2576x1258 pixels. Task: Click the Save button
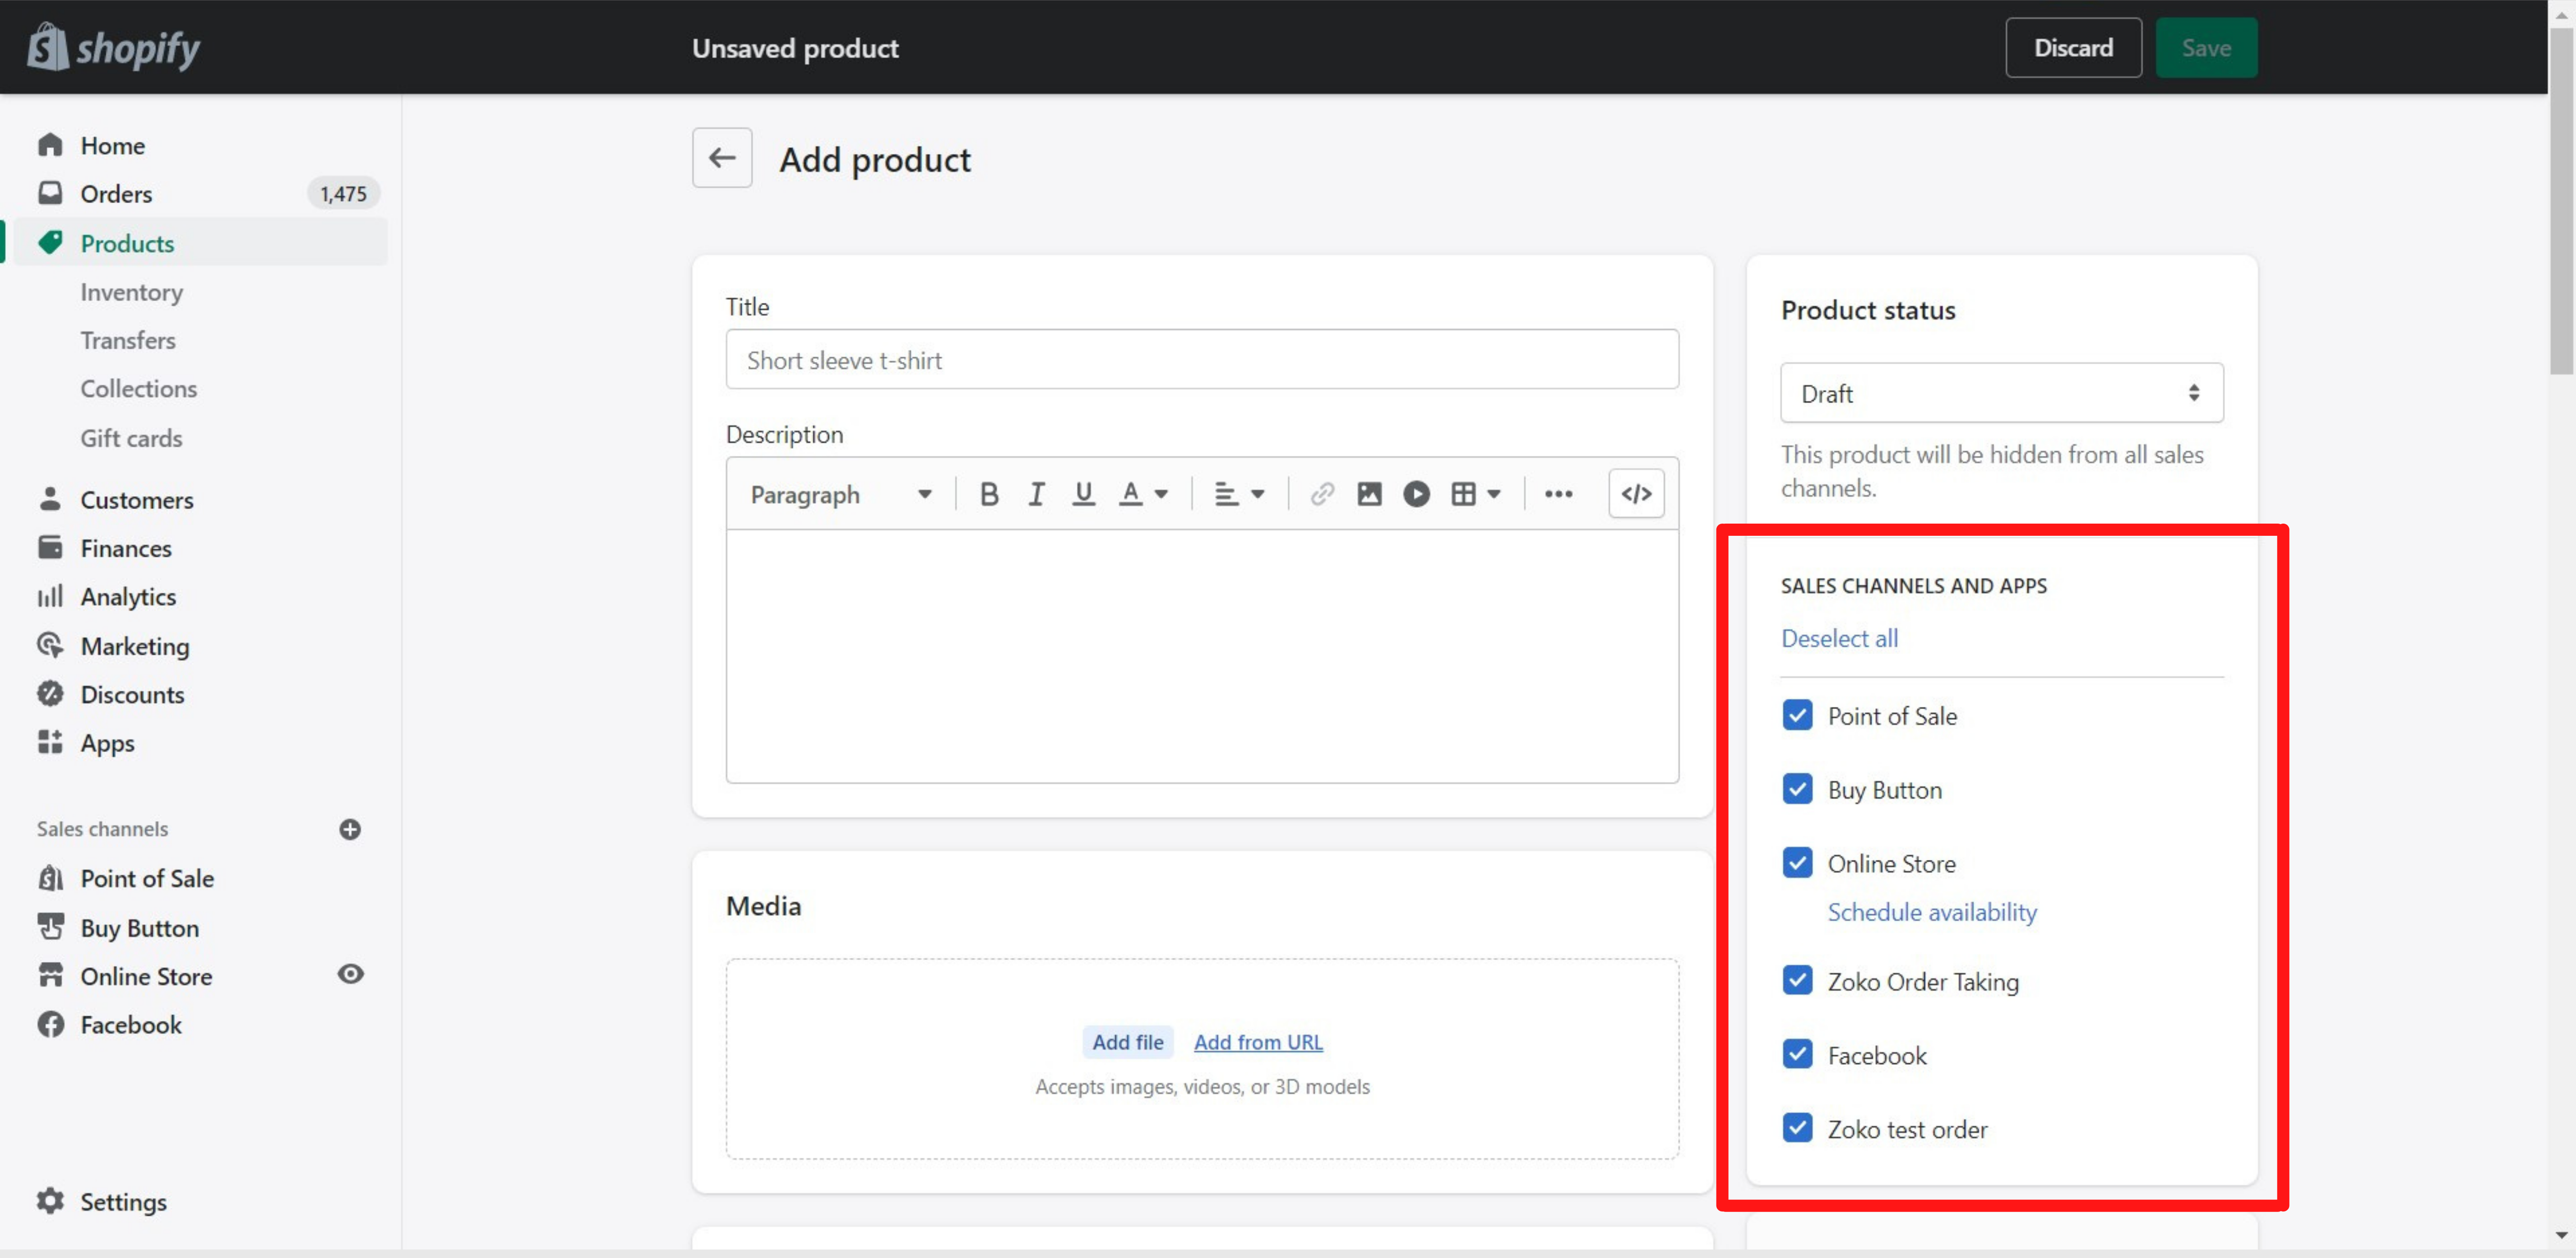click(x=2206, y=47)
